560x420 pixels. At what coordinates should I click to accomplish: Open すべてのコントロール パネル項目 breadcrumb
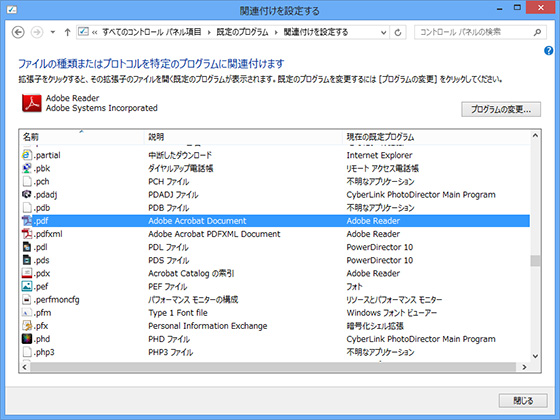[152, 32]
